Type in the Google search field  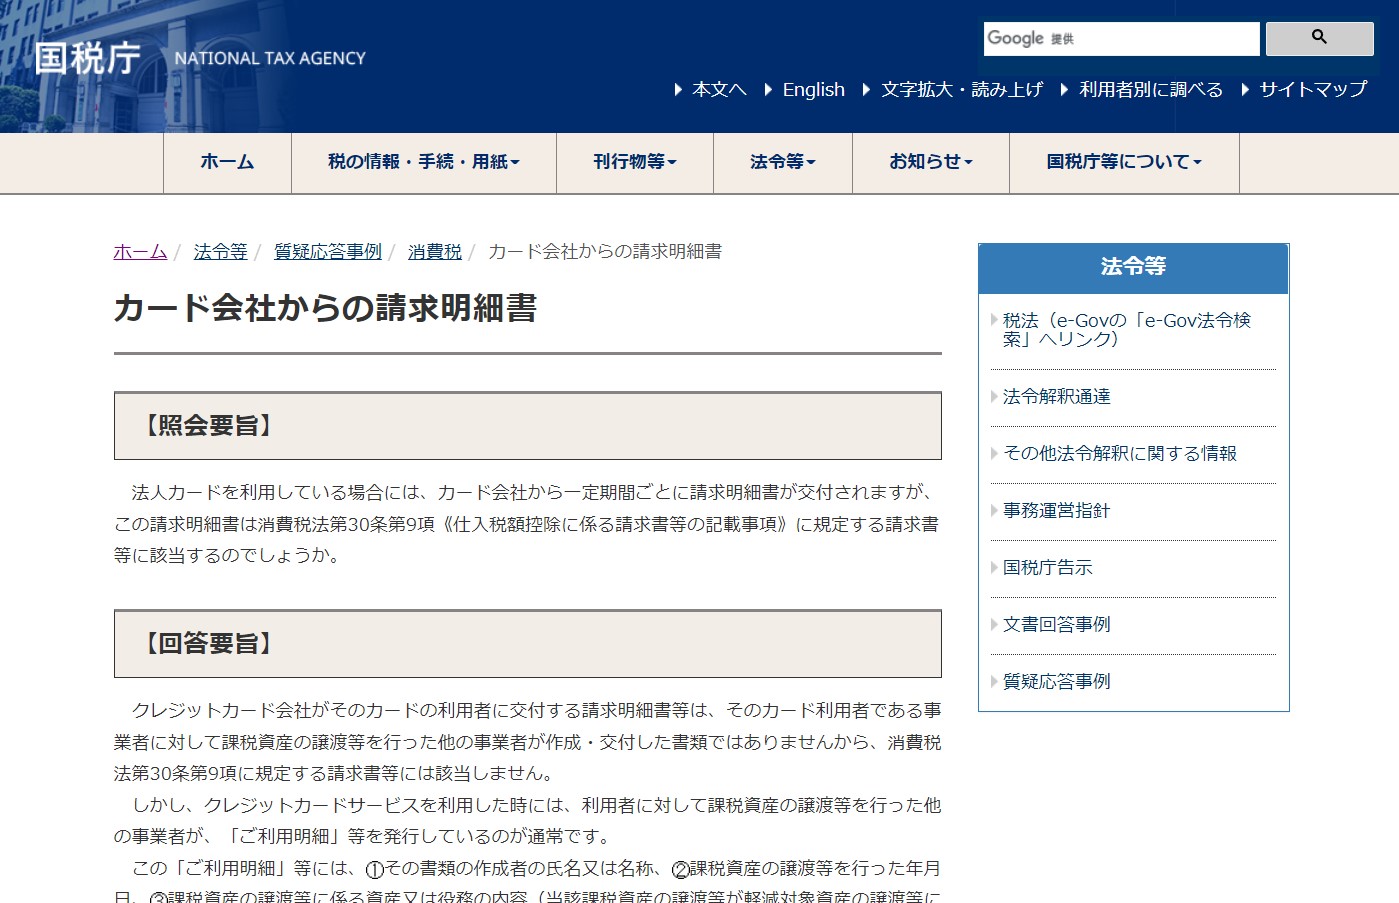click(x=1120, y=39)
